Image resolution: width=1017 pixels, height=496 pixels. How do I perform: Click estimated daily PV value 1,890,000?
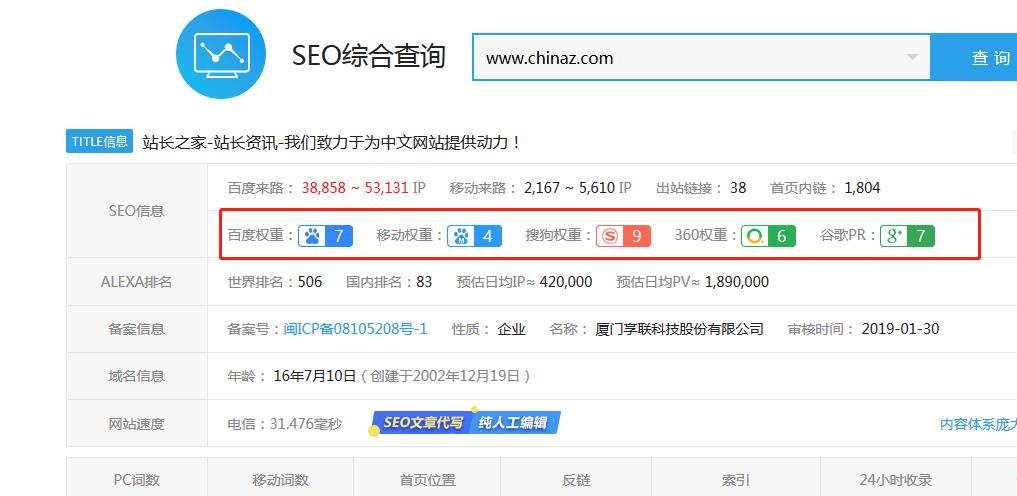737,281
